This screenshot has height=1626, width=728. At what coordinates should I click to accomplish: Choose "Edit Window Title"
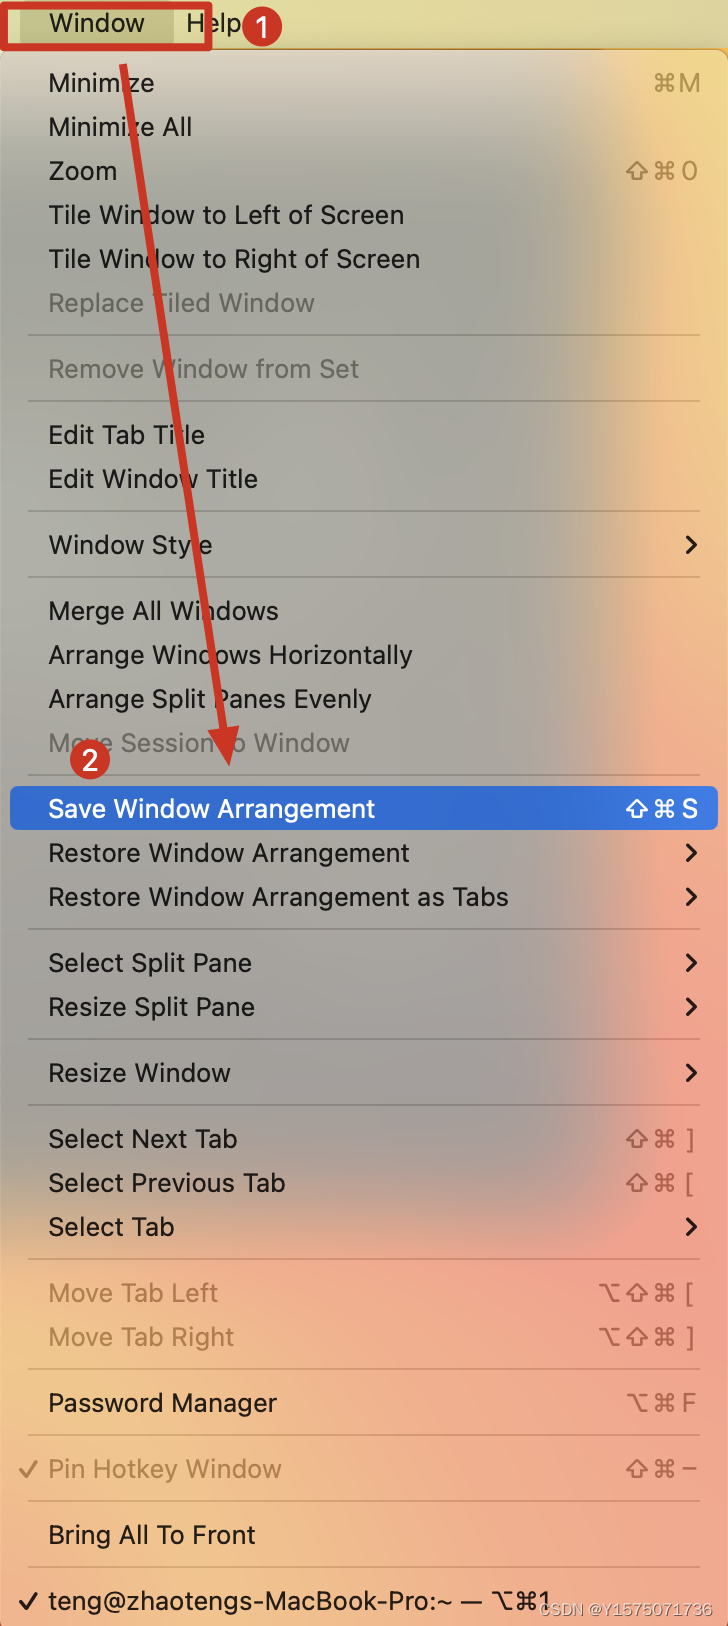(x=153, y=479)
